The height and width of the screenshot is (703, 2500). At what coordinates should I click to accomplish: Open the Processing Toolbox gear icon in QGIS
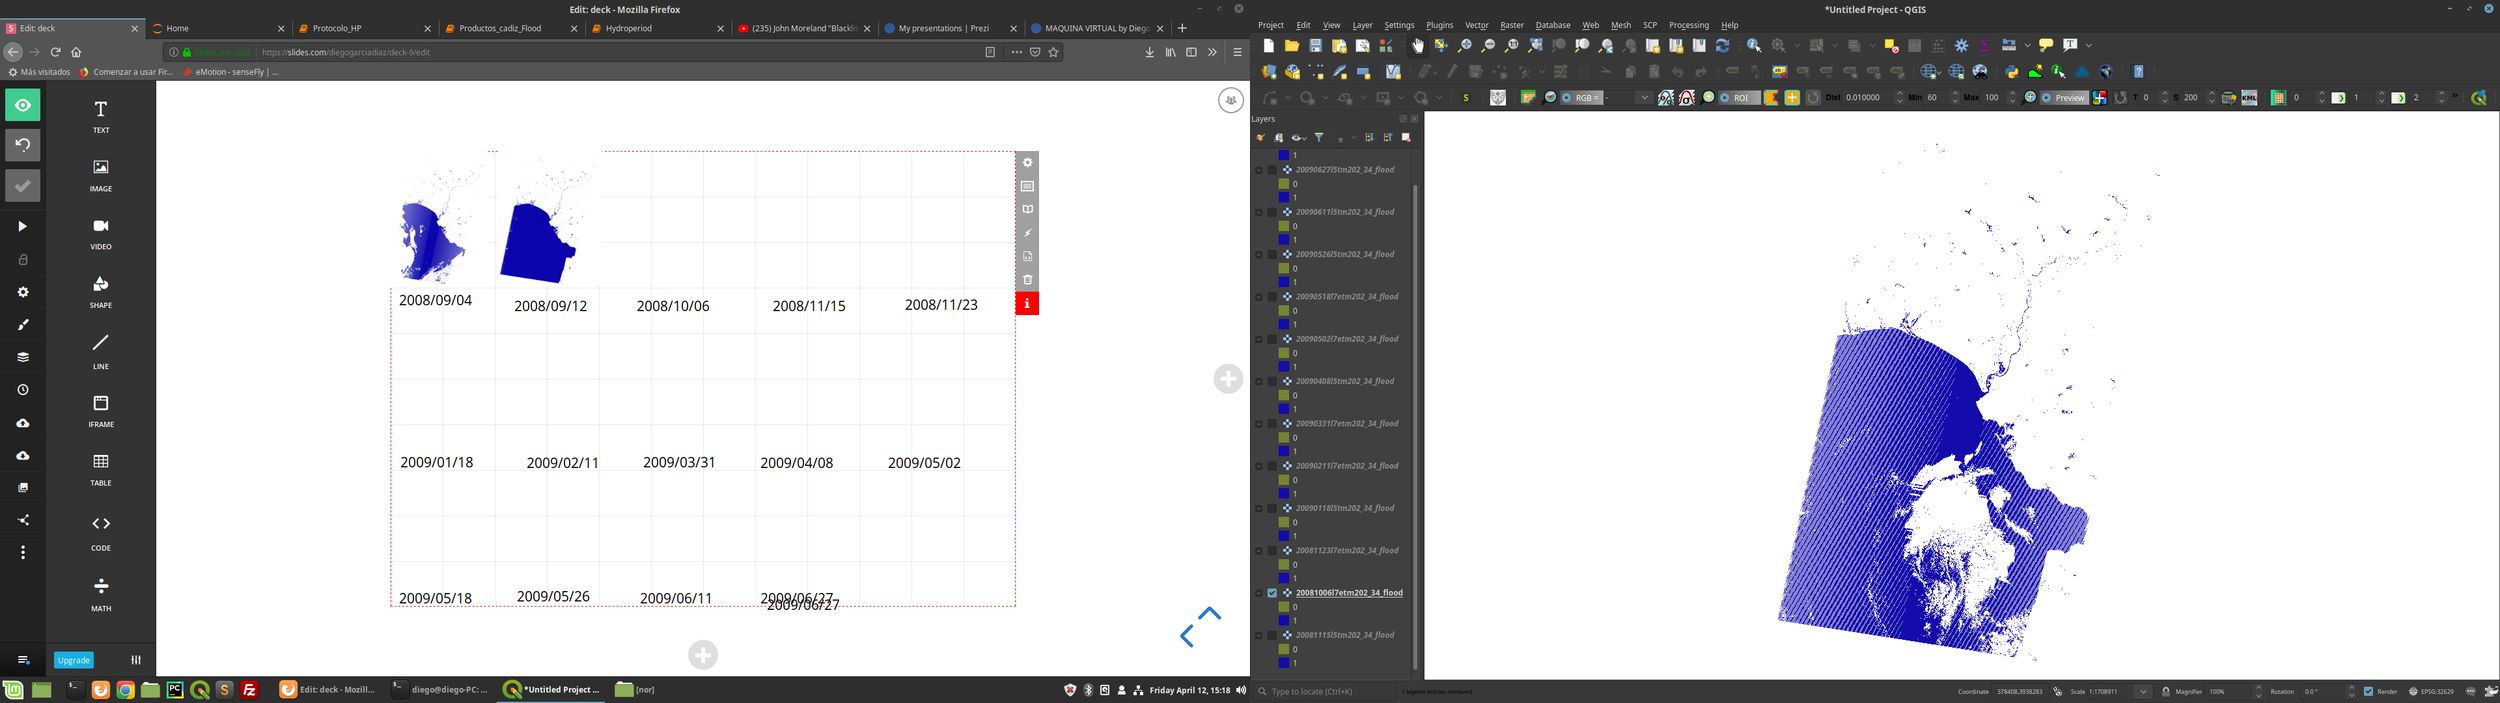pos(1962,46)
